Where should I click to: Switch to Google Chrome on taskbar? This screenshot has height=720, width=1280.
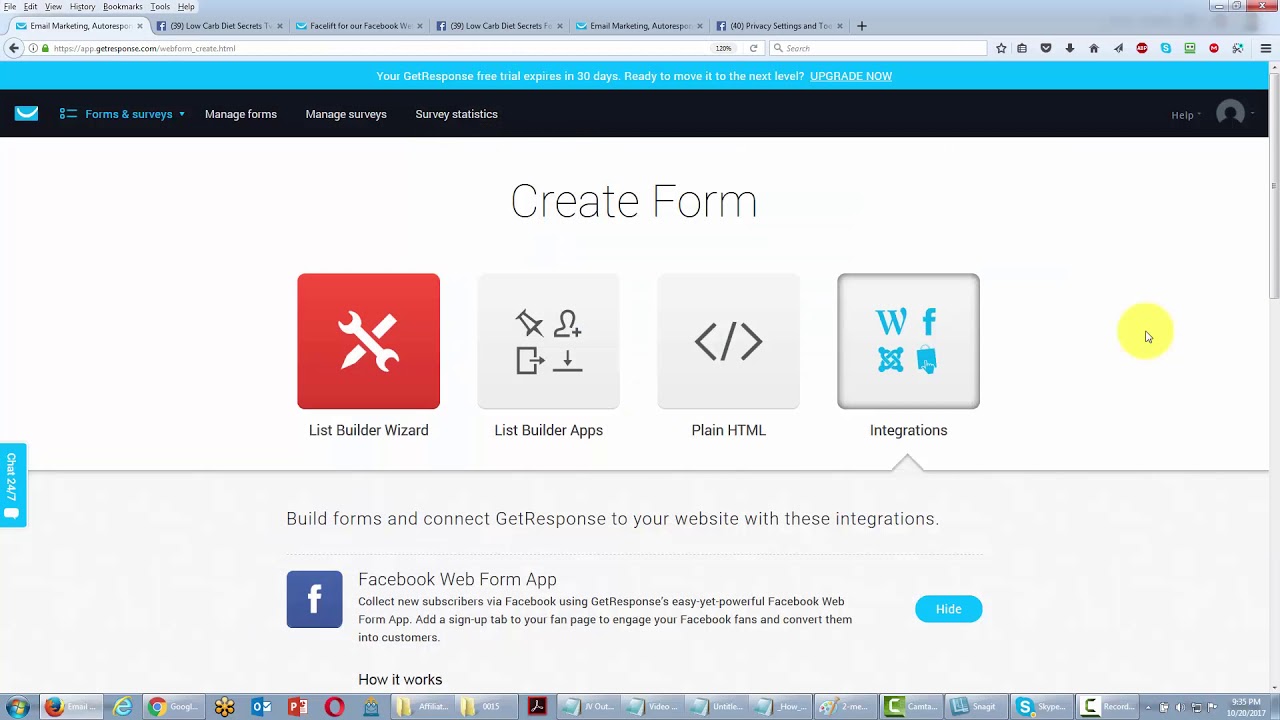tap(173, 707)
